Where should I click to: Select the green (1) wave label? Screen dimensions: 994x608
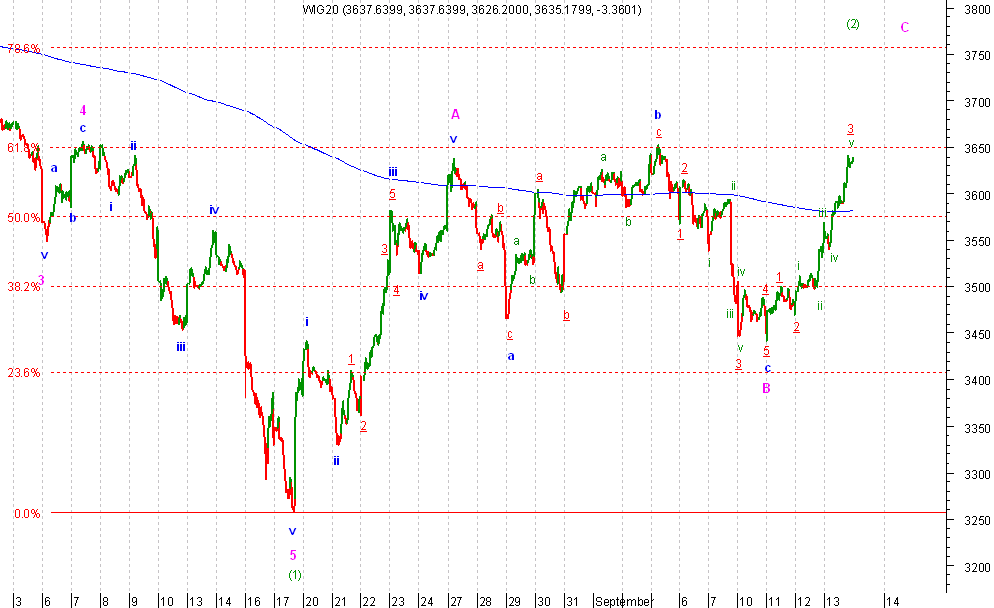click(295, 575)
